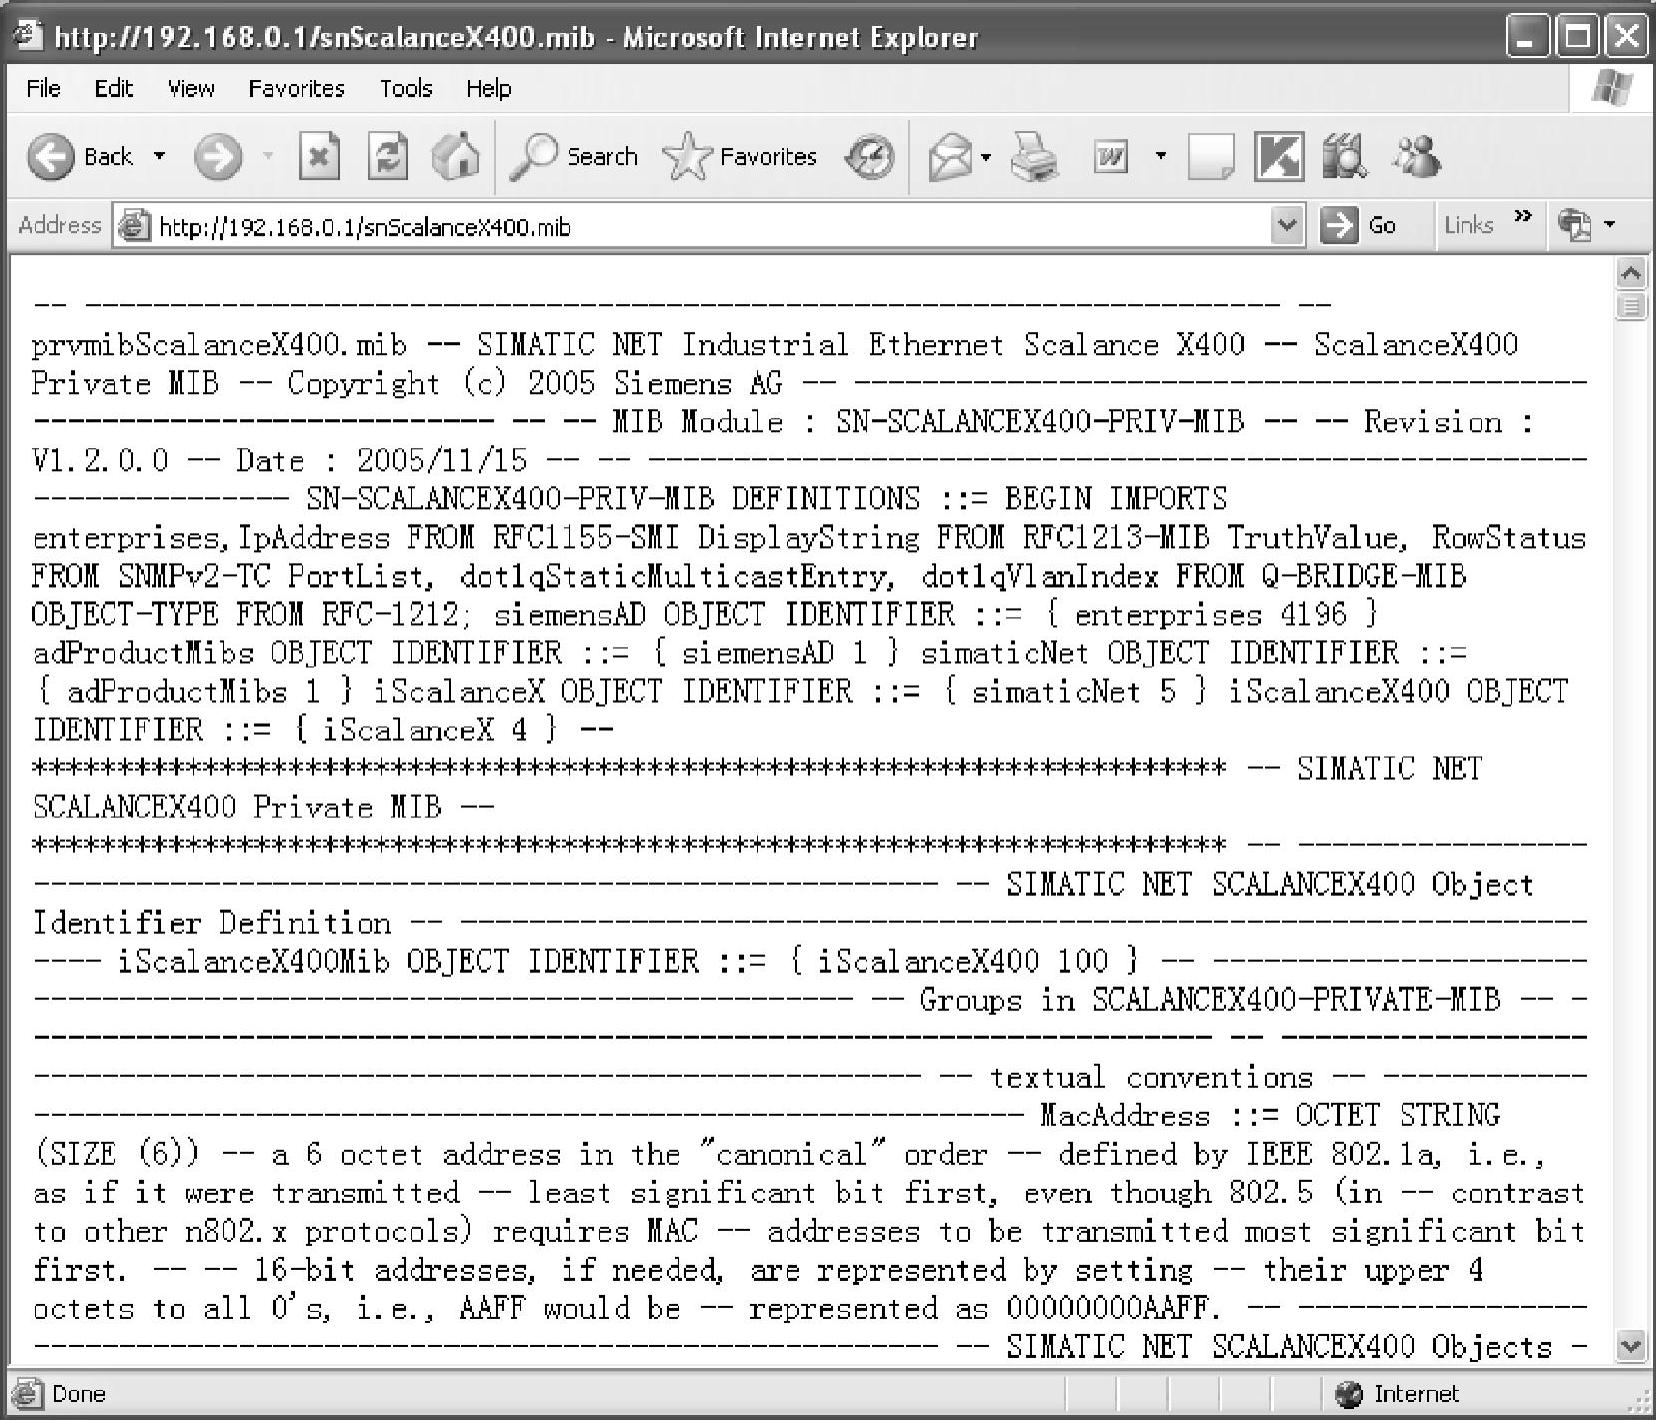Image resolution: width=1656 pixels, height=1420 pixels.
Task: Click the text 'MacAddress'
Action: (1125, 1116)
